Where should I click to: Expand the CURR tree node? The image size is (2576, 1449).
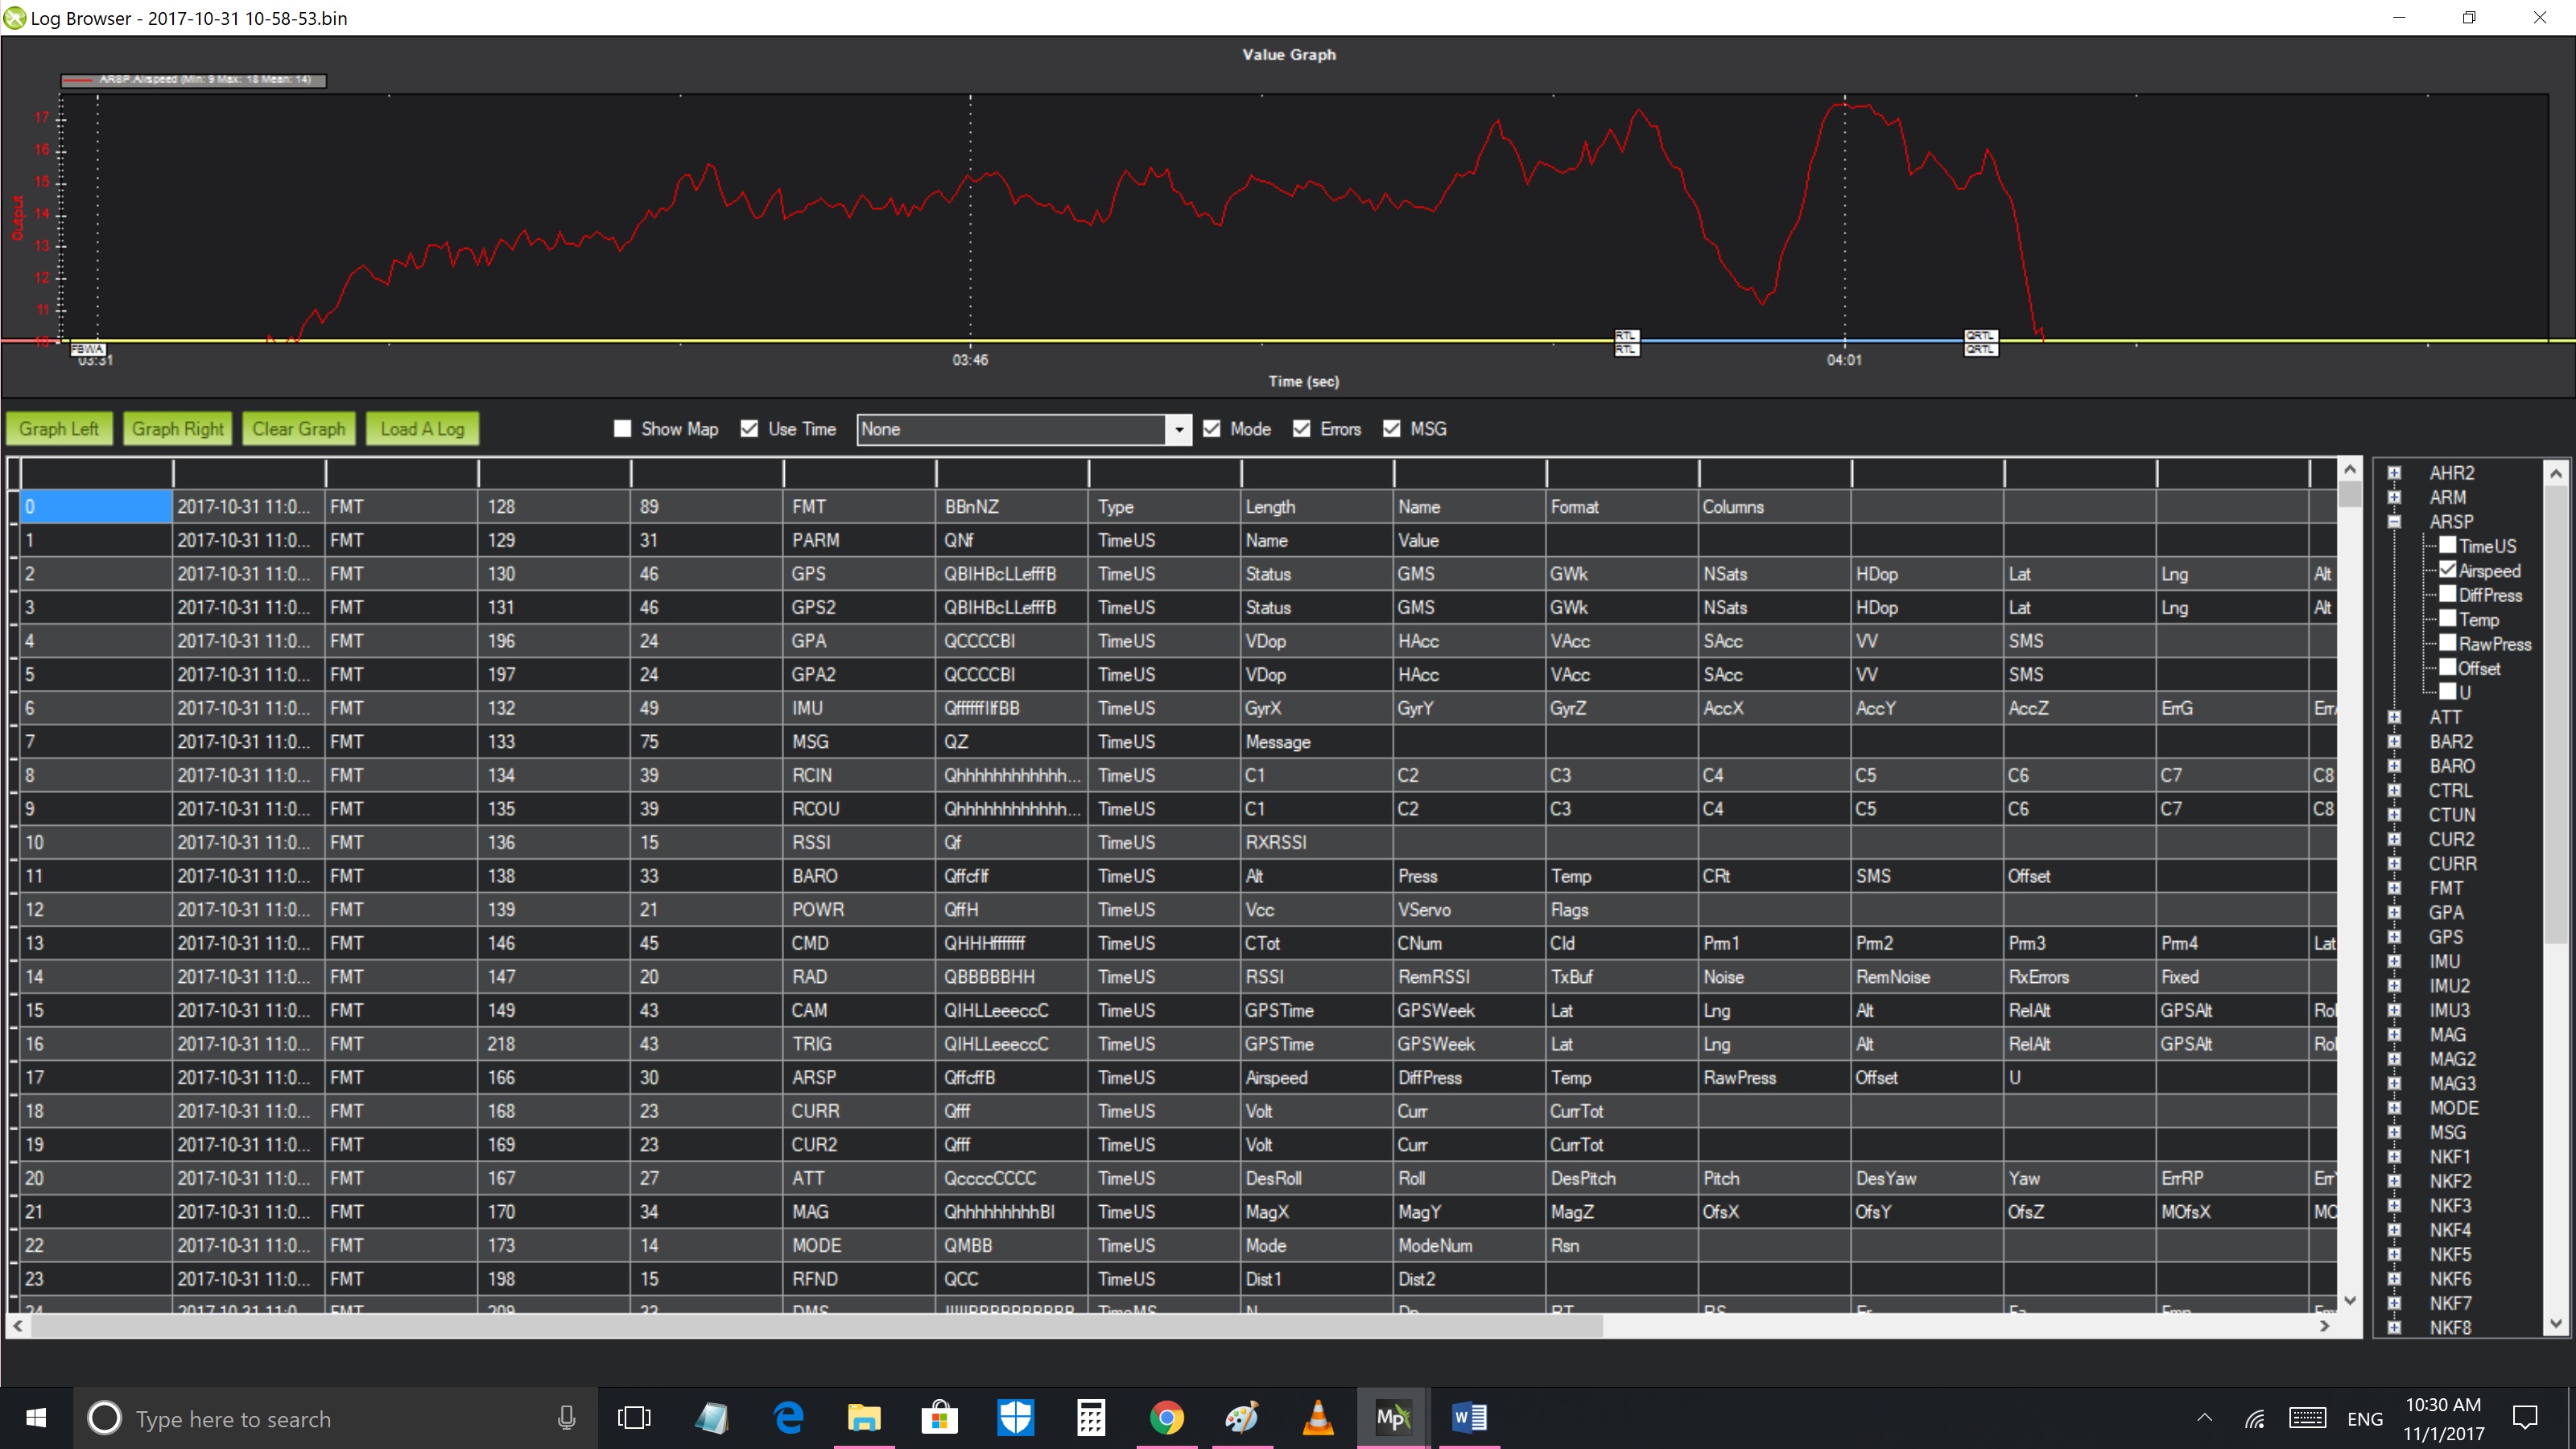[x=2394, y=863]
